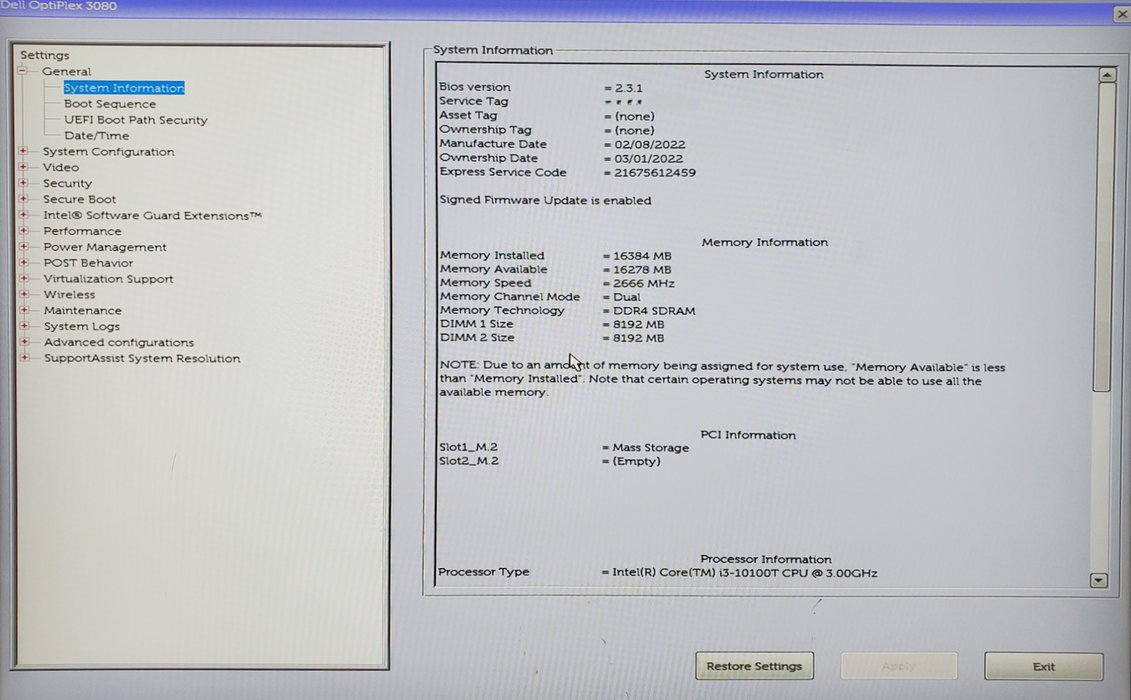The width and height of the screenshot is (1131, 700).
Task: Click the Ownership Tag (none) value
Action: point(634,131)
